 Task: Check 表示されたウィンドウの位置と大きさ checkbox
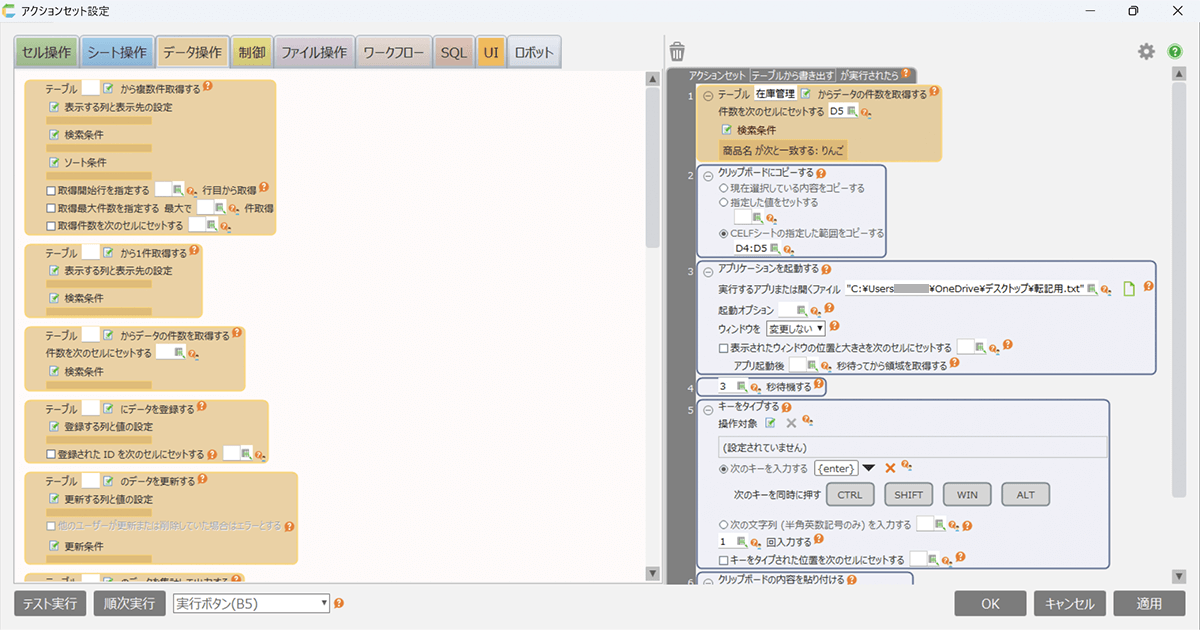pyautogui.click(x=724, y=347)
